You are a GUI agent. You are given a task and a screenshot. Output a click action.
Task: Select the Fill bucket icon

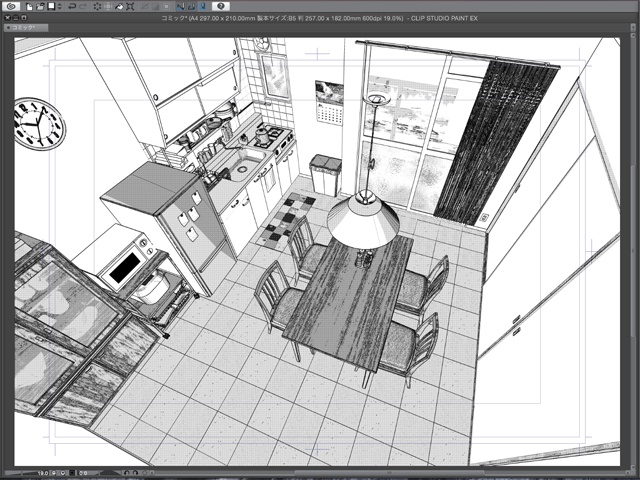click(x=119, y=7)
